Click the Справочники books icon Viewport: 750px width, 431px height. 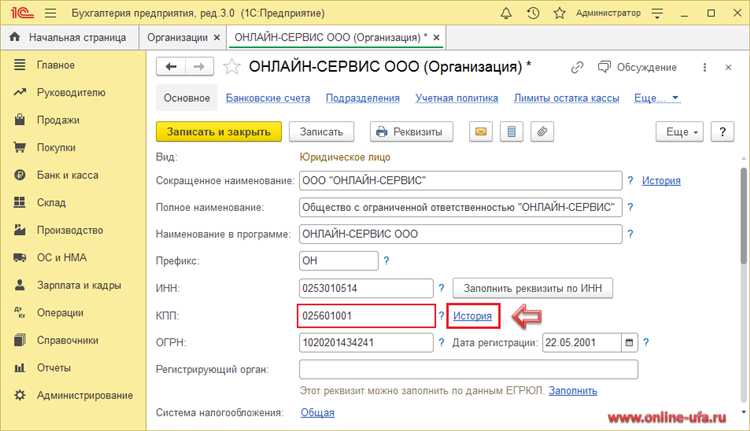(x=20, y=340)
